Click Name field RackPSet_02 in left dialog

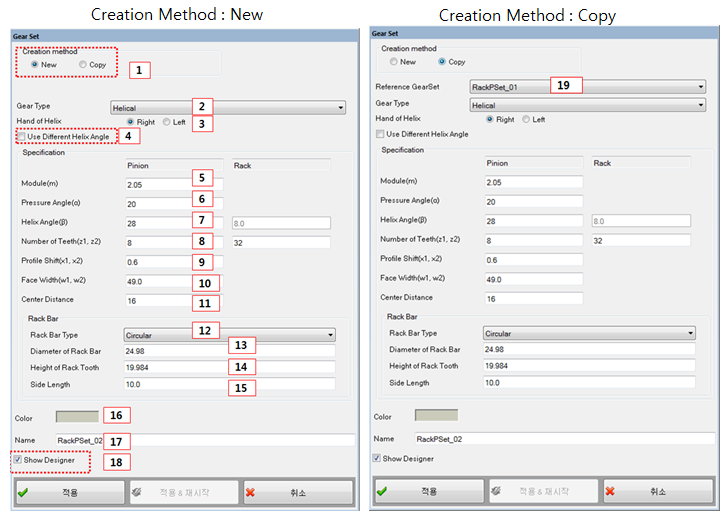pyautogui.click(x=205, y=440)
